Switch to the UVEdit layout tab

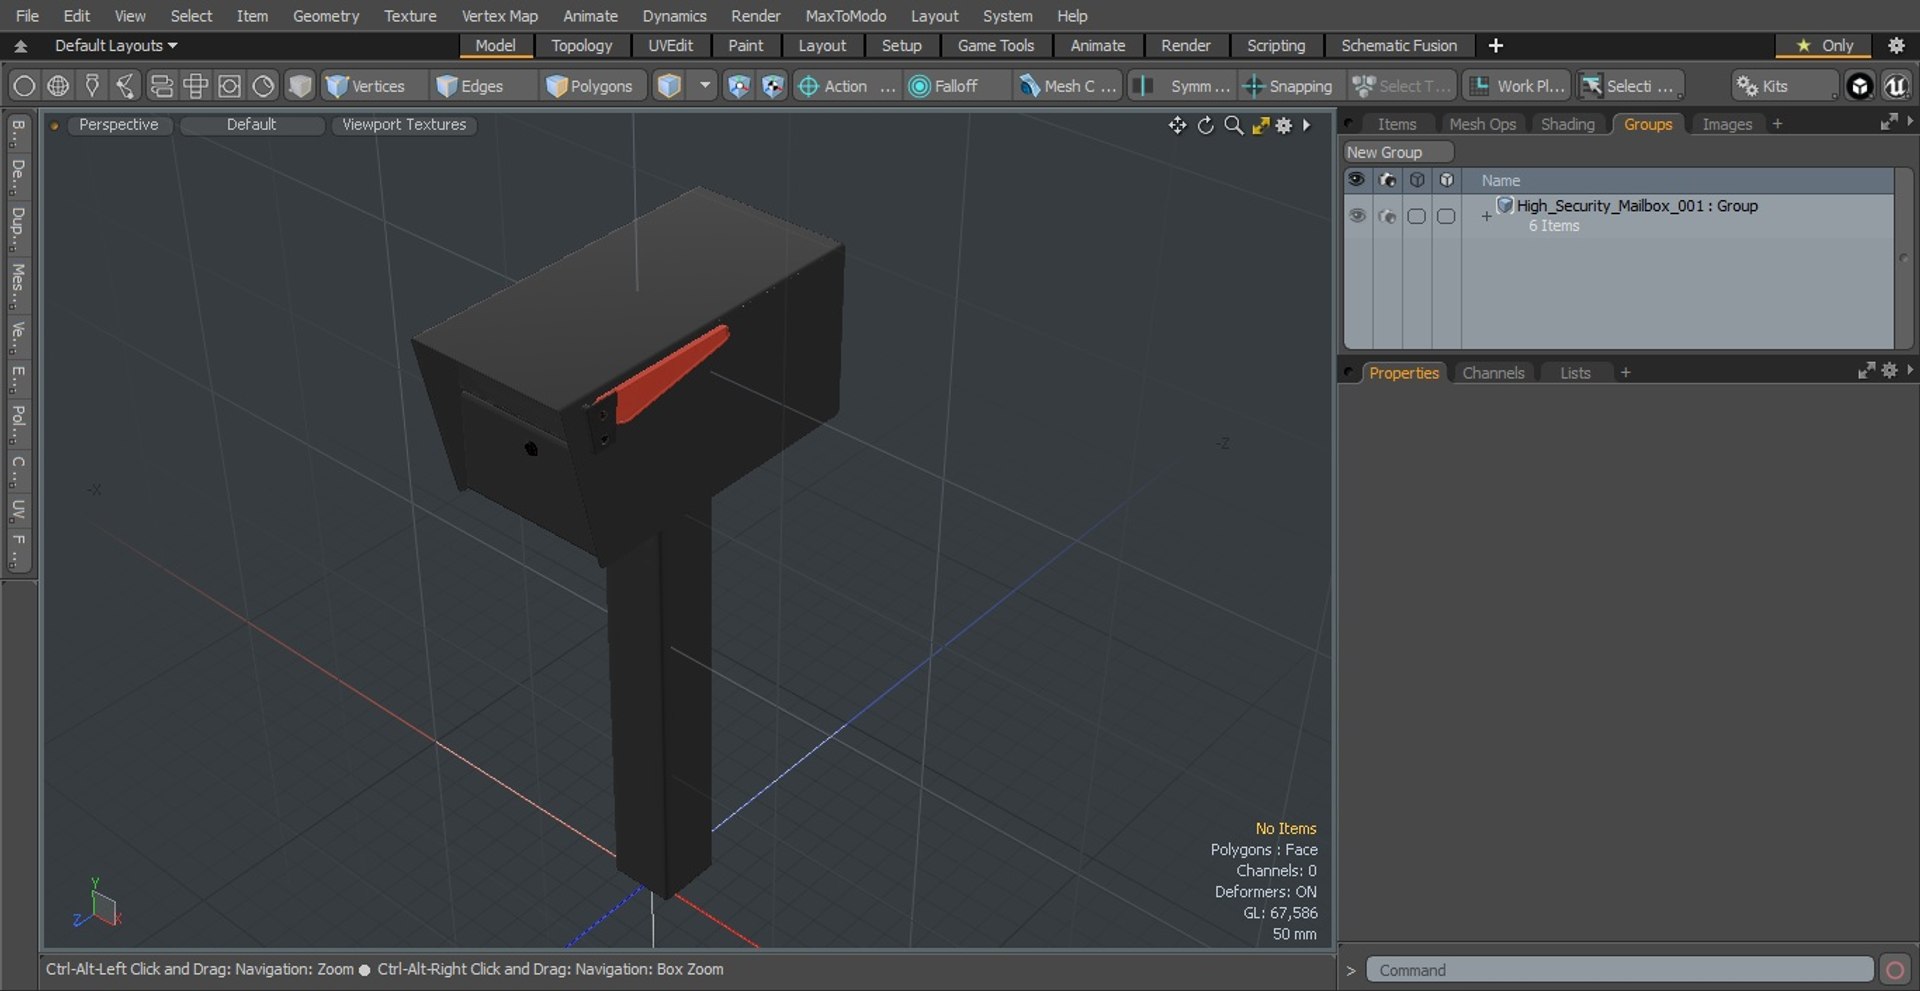[x=670, y=46]
